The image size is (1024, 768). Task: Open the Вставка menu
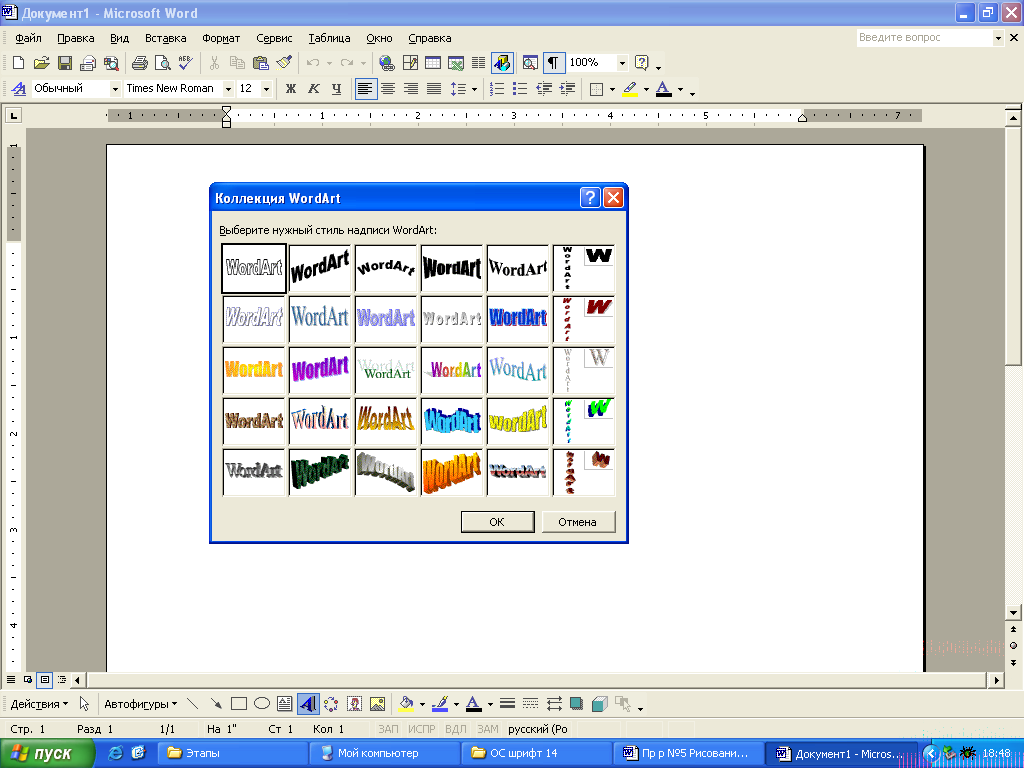pos(165,38)
